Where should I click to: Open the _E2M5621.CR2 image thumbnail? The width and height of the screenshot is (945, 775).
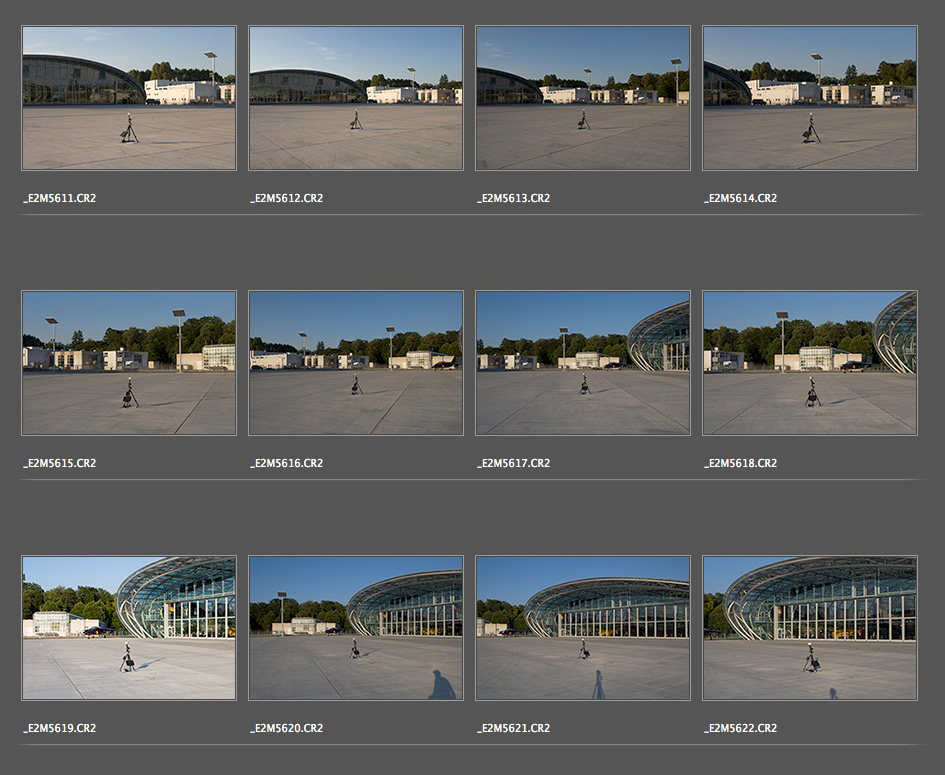point(583,628)
